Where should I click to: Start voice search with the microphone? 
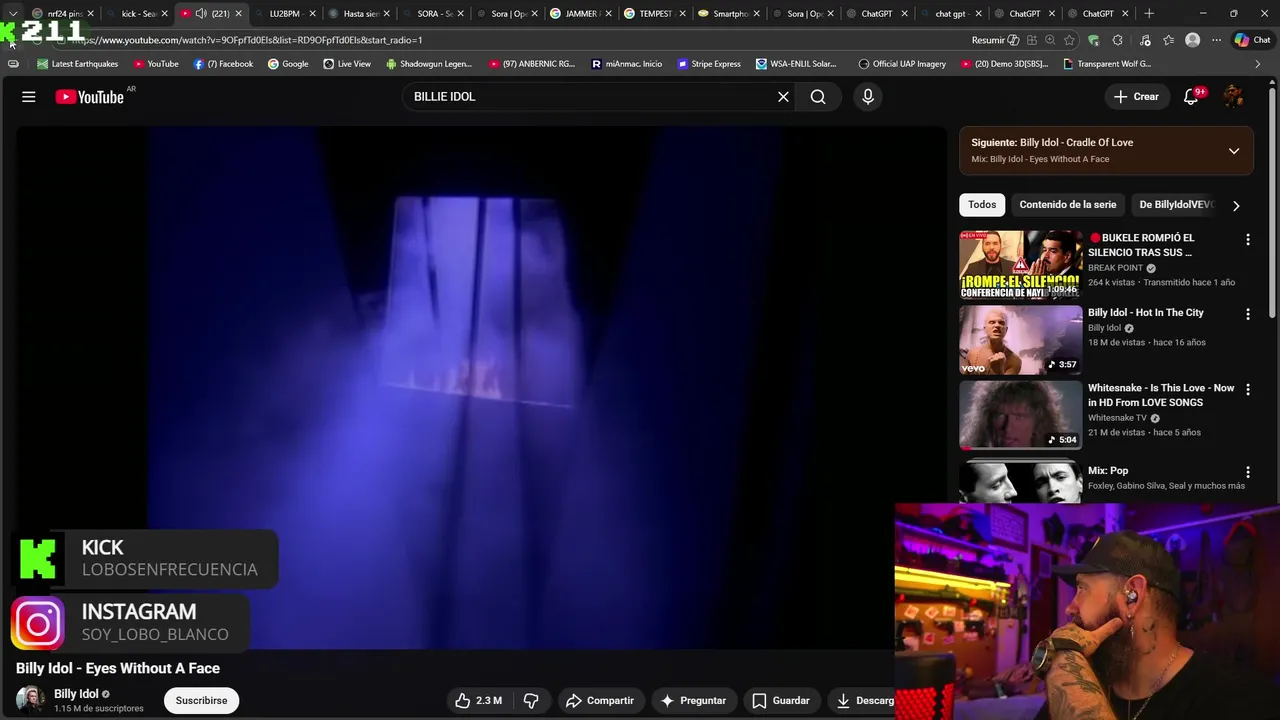point(868,97)
